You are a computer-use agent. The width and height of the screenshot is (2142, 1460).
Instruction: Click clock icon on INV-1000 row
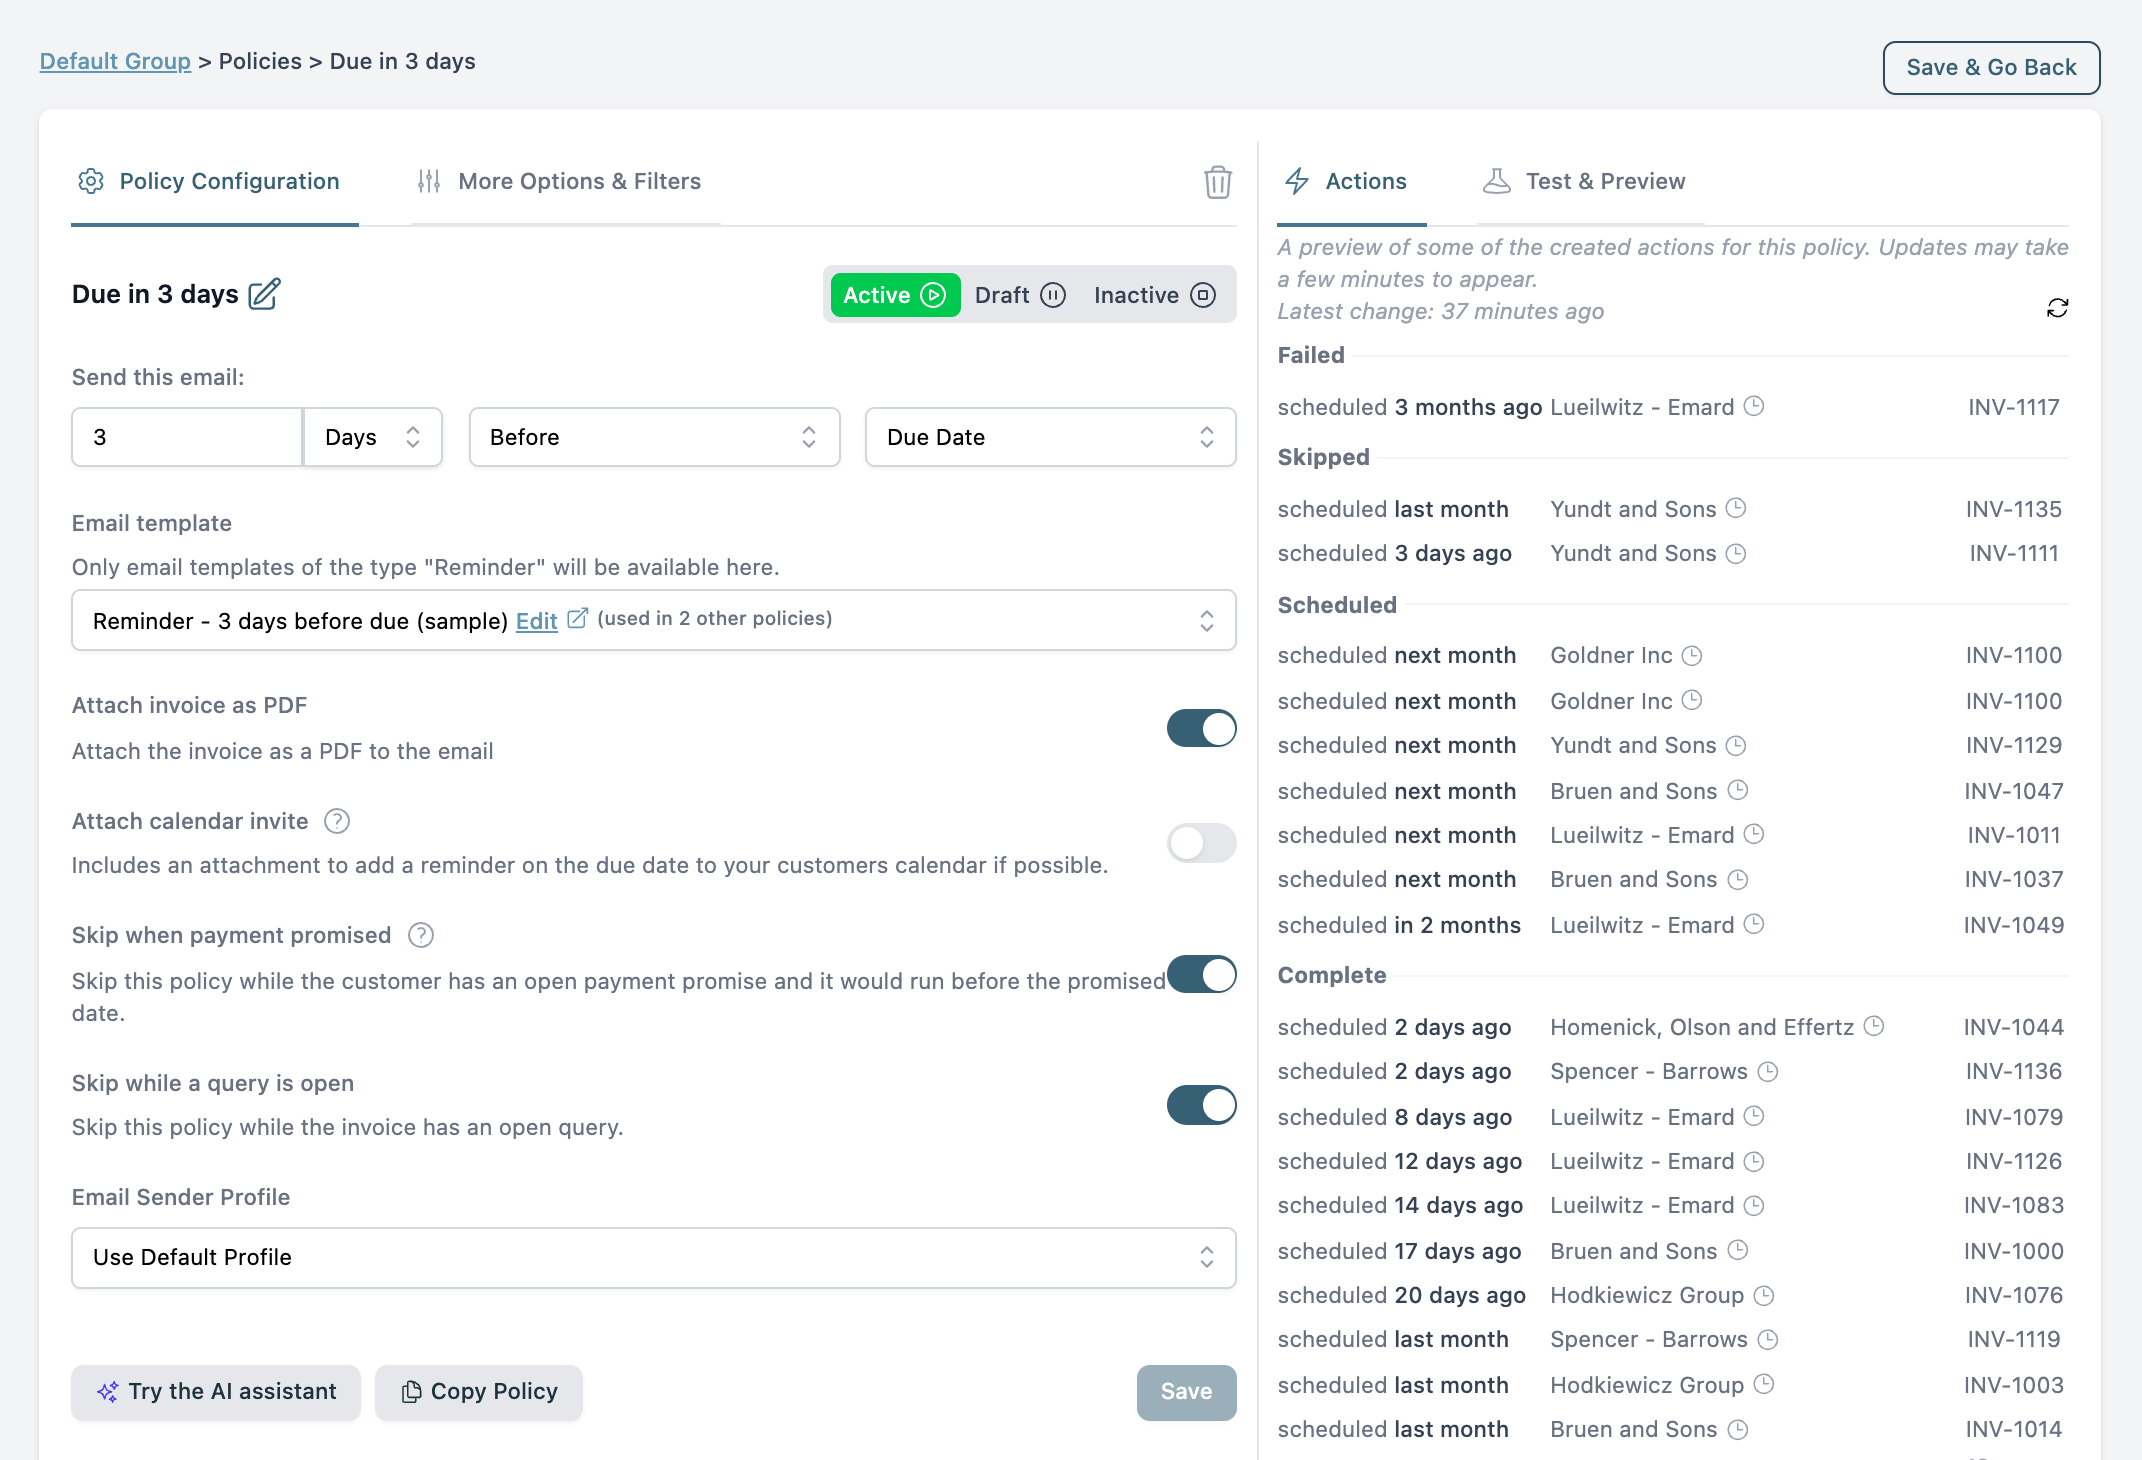pyautogui.click(x=1738, y=1250)
